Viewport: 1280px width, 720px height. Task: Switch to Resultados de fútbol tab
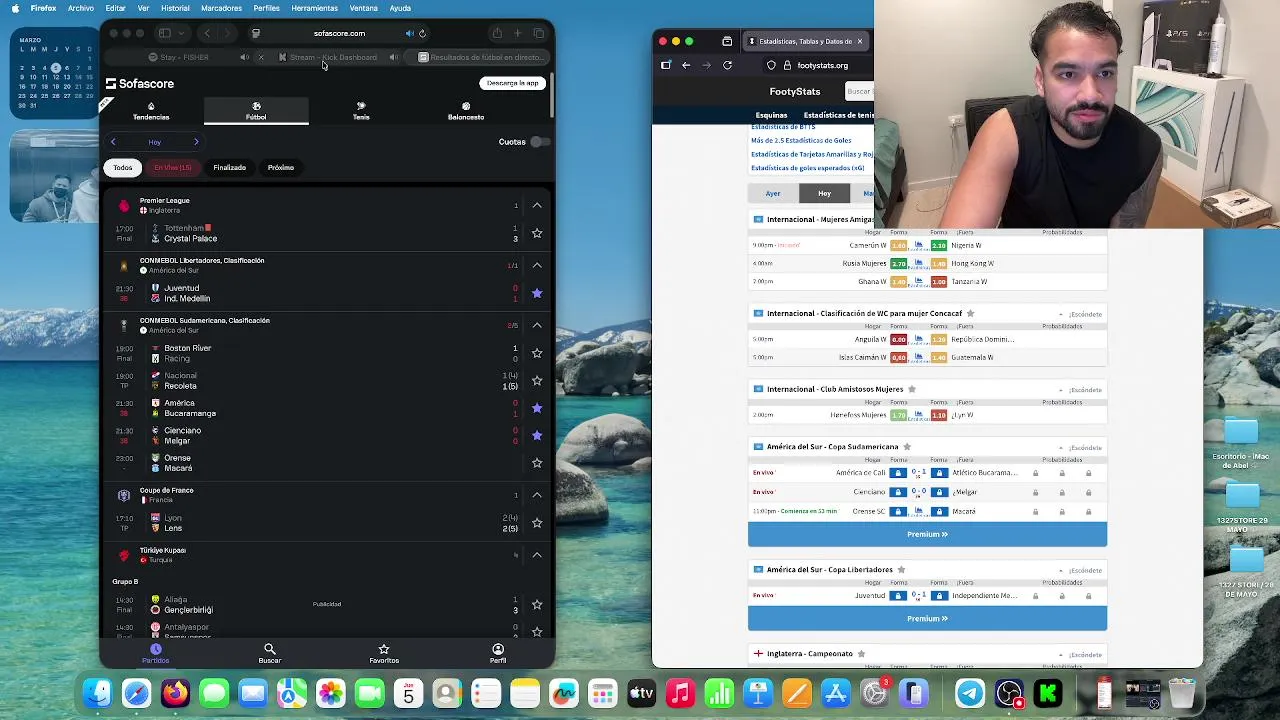[480, 57]
